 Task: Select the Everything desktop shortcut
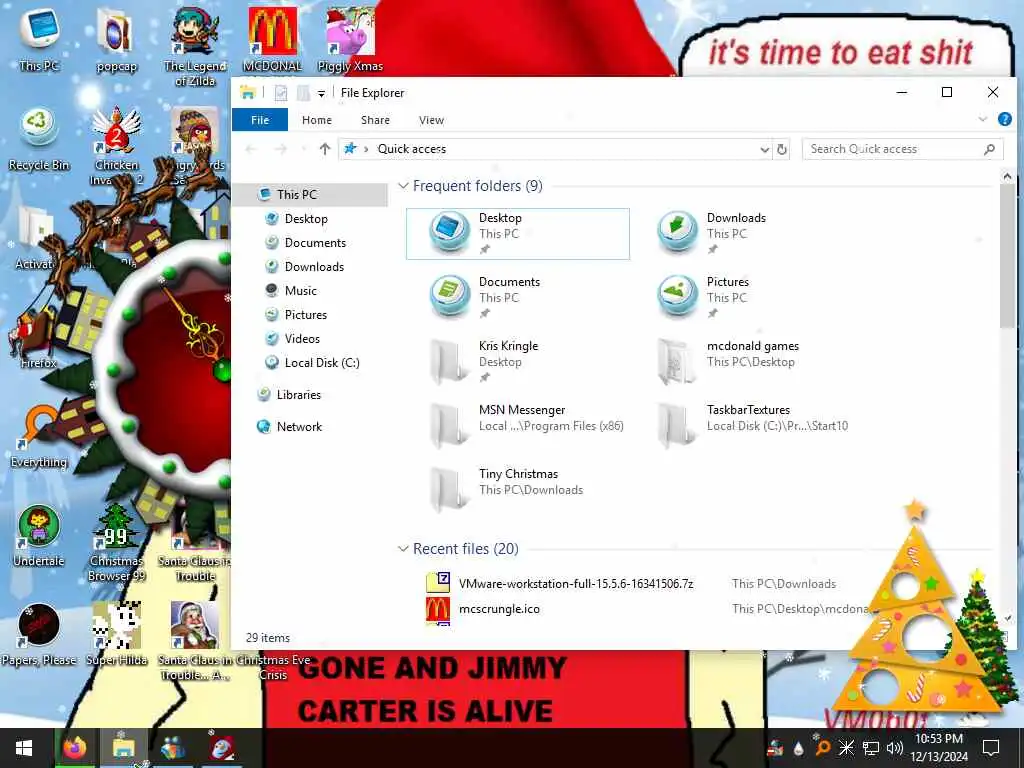(x=39, y=436)
